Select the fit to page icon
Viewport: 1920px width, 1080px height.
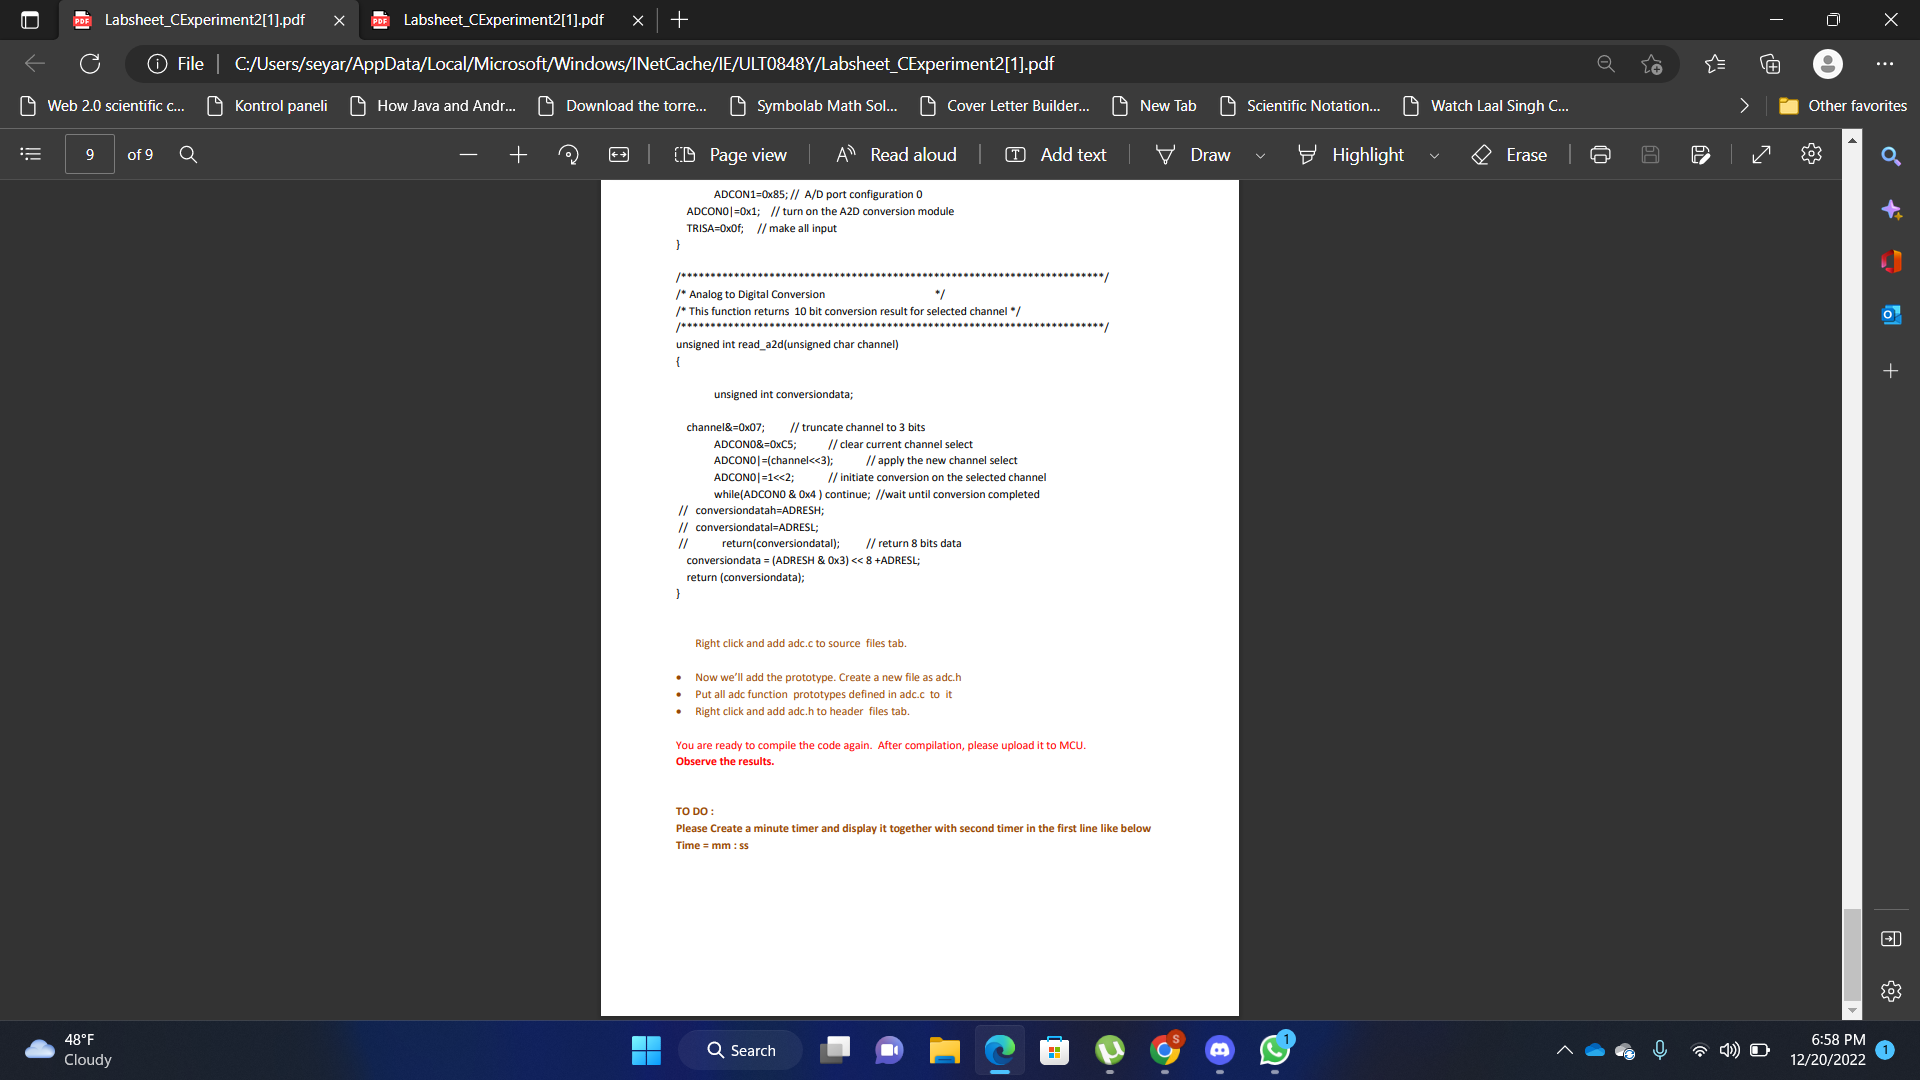coord(619,154)
